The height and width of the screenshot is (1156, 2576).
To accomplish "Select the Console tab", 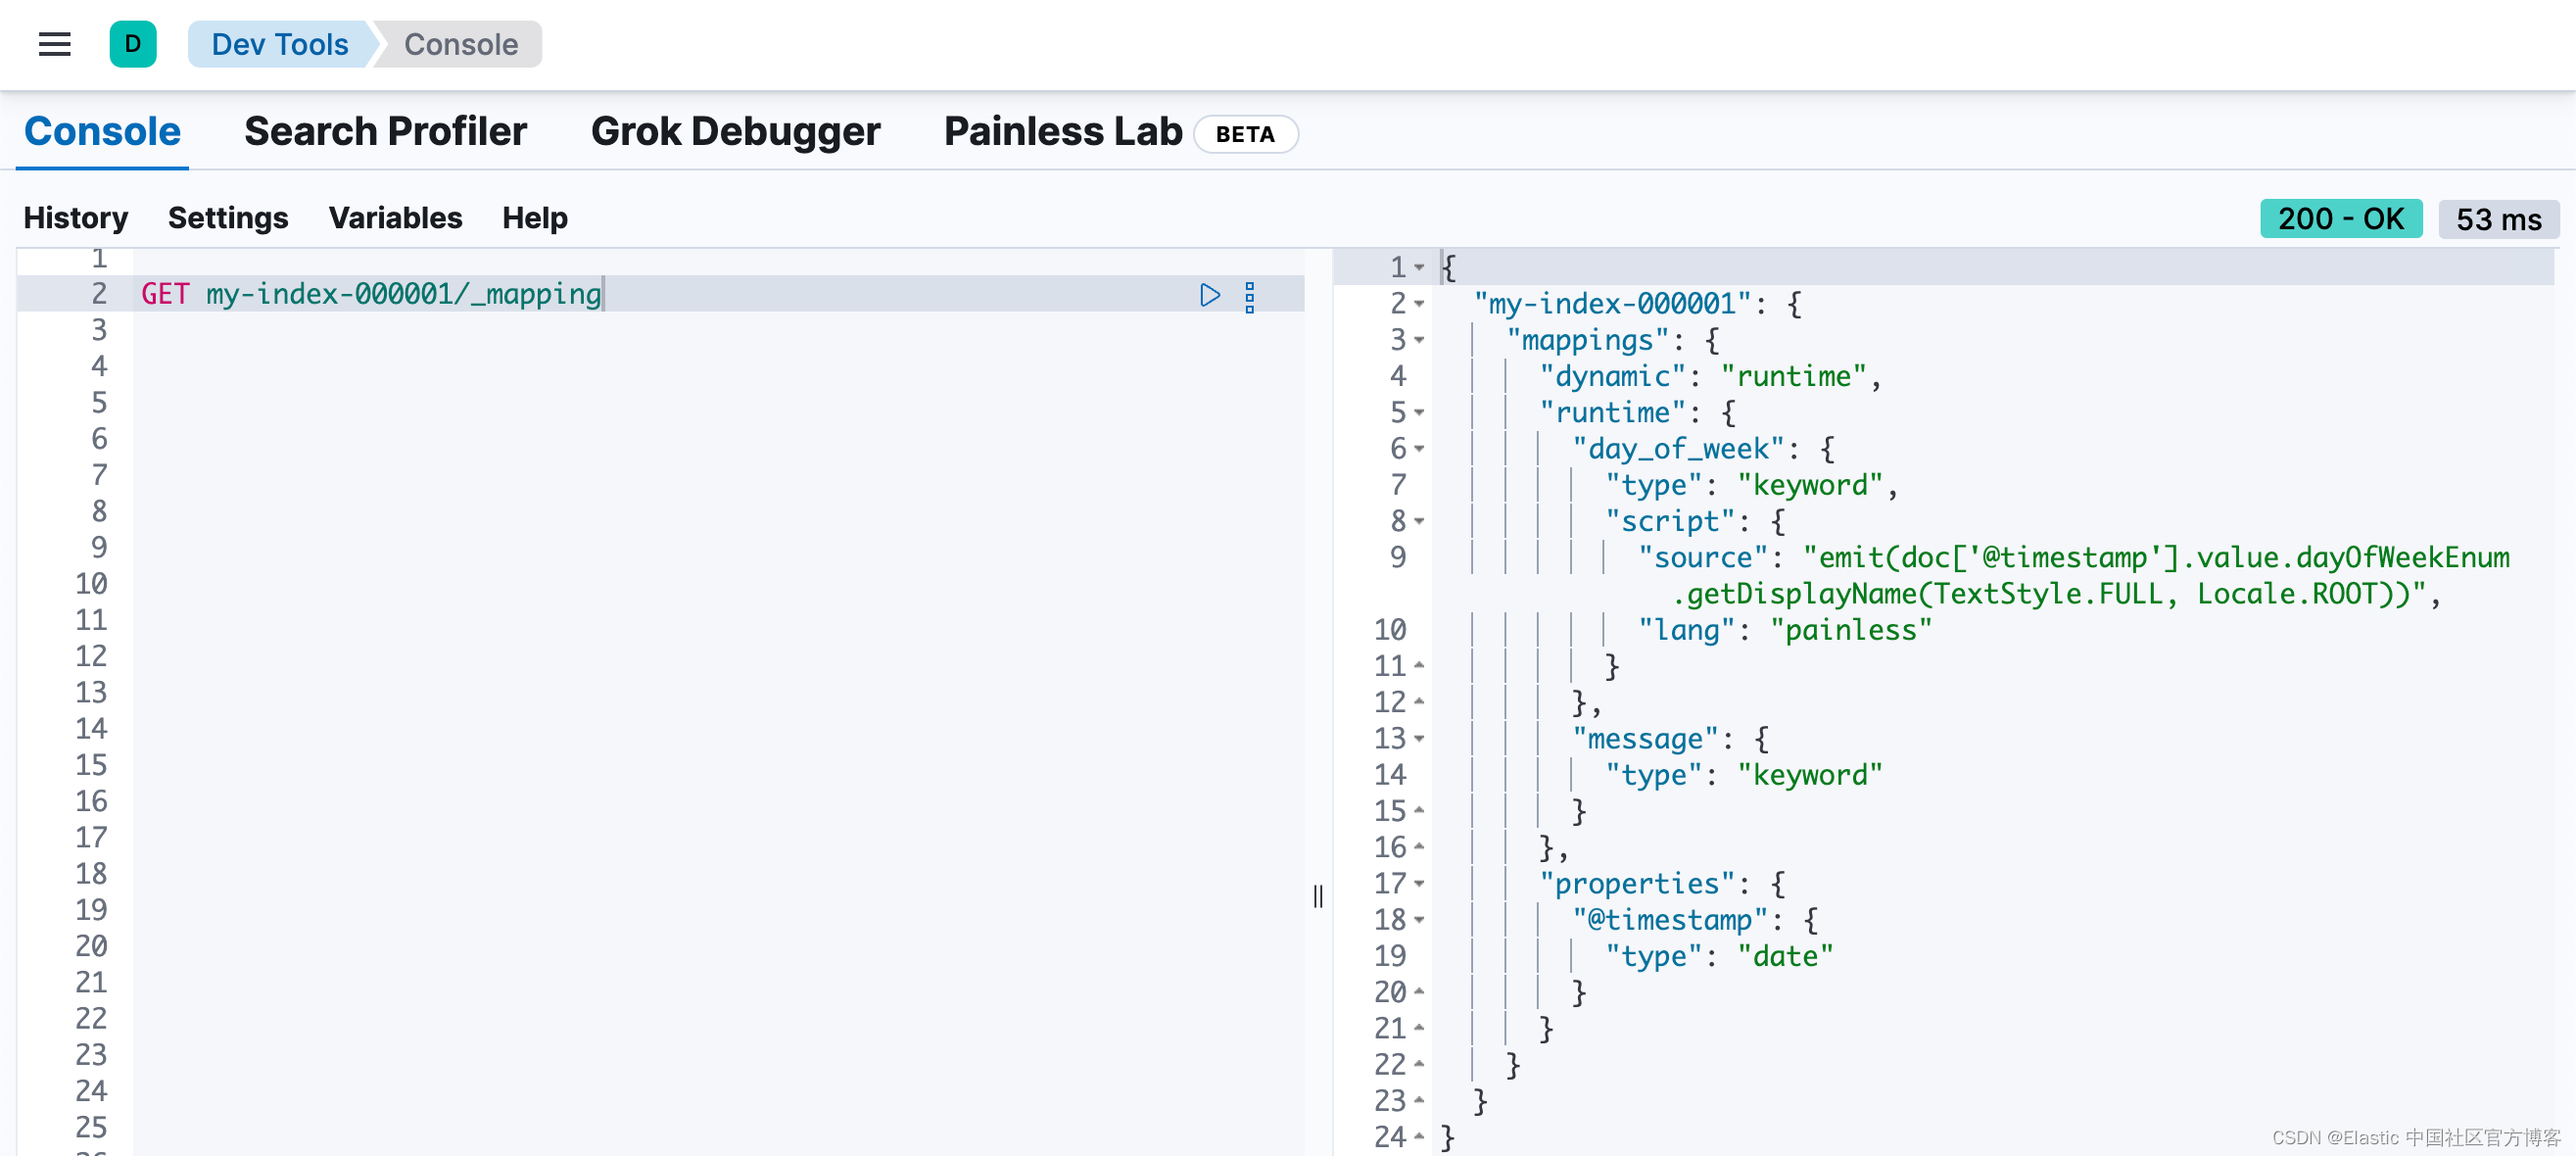I will click(102, 131).
